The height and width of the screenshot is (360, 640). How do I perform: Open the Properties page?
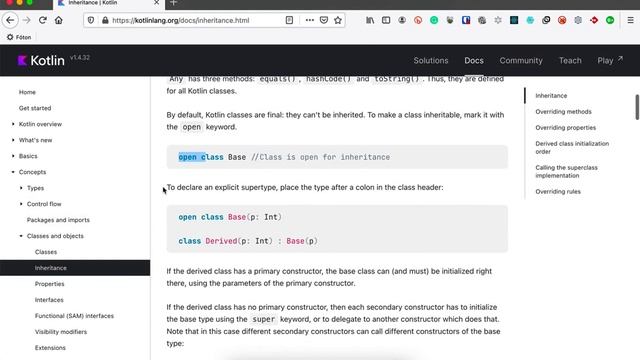(x=49, y=284)
